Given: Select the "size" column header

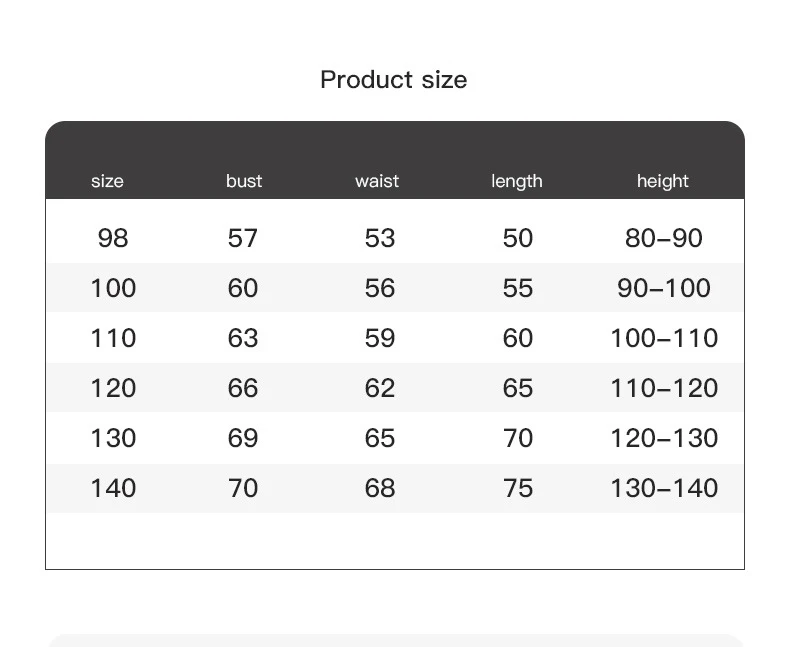Looking at the screenshot, I should [107, 181].
